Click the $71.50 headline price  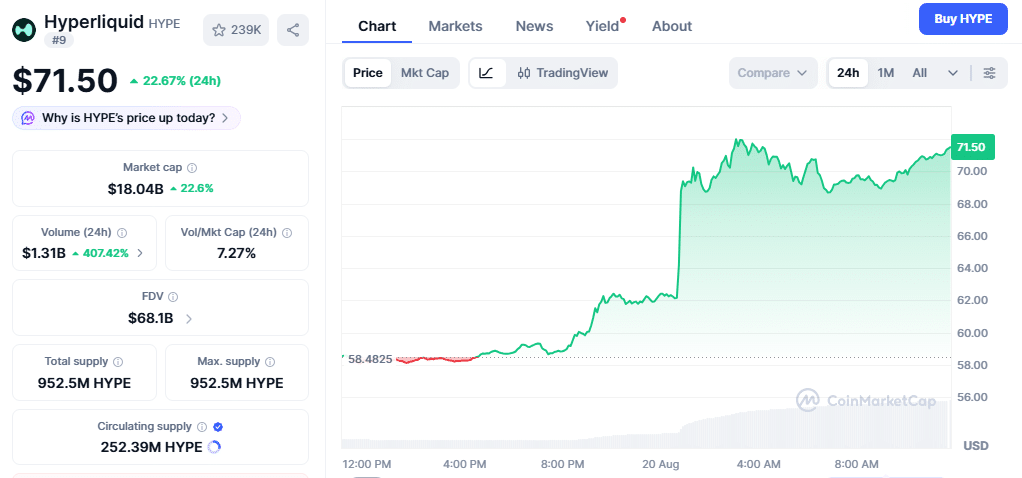(65, 80)
